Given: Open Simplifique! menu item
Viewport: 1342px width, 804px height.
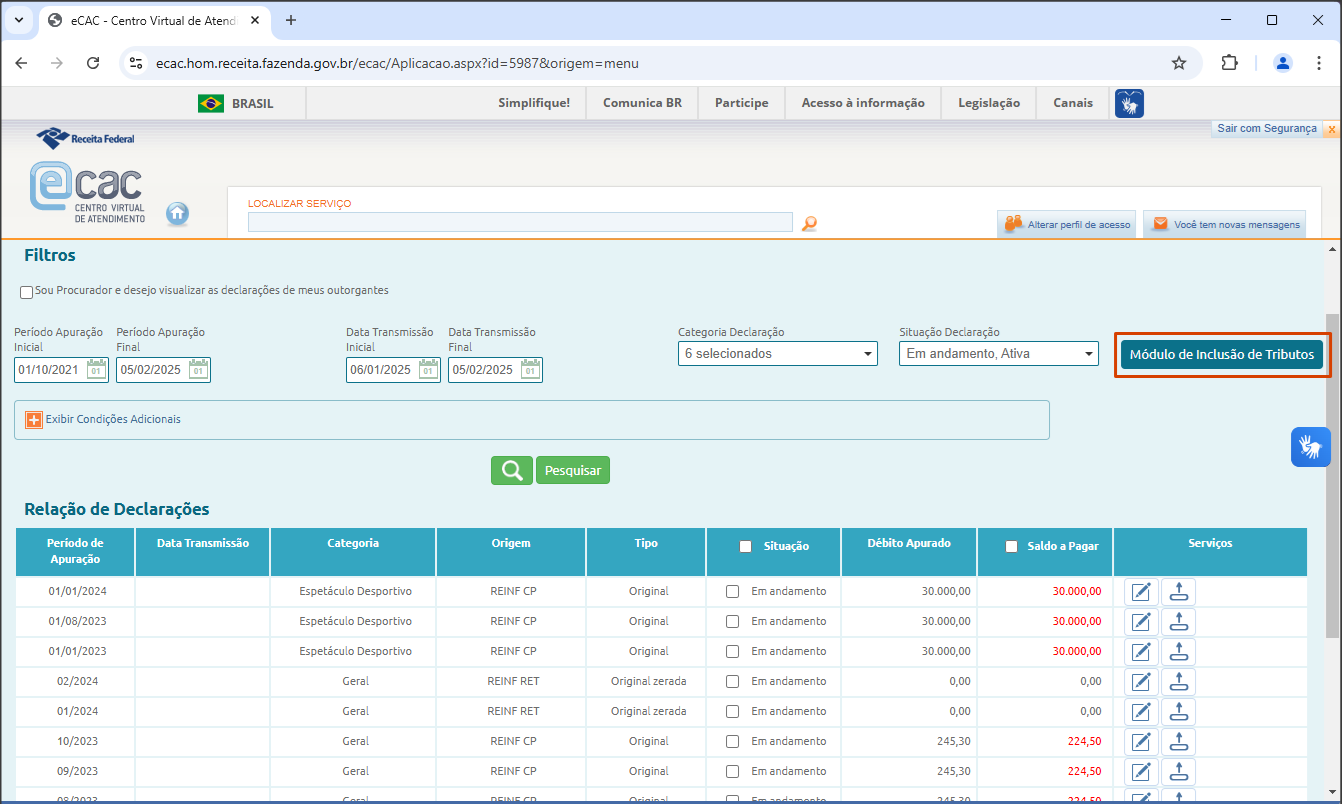Looking at the screenshot, I should tap(534, 103).
